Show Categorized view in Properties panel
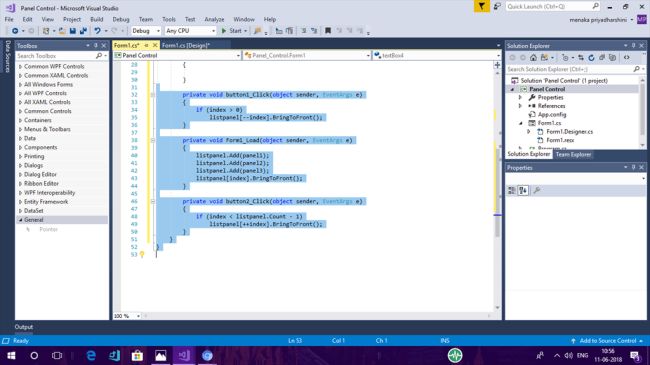The image size is (650, 365). coord(512,190)
